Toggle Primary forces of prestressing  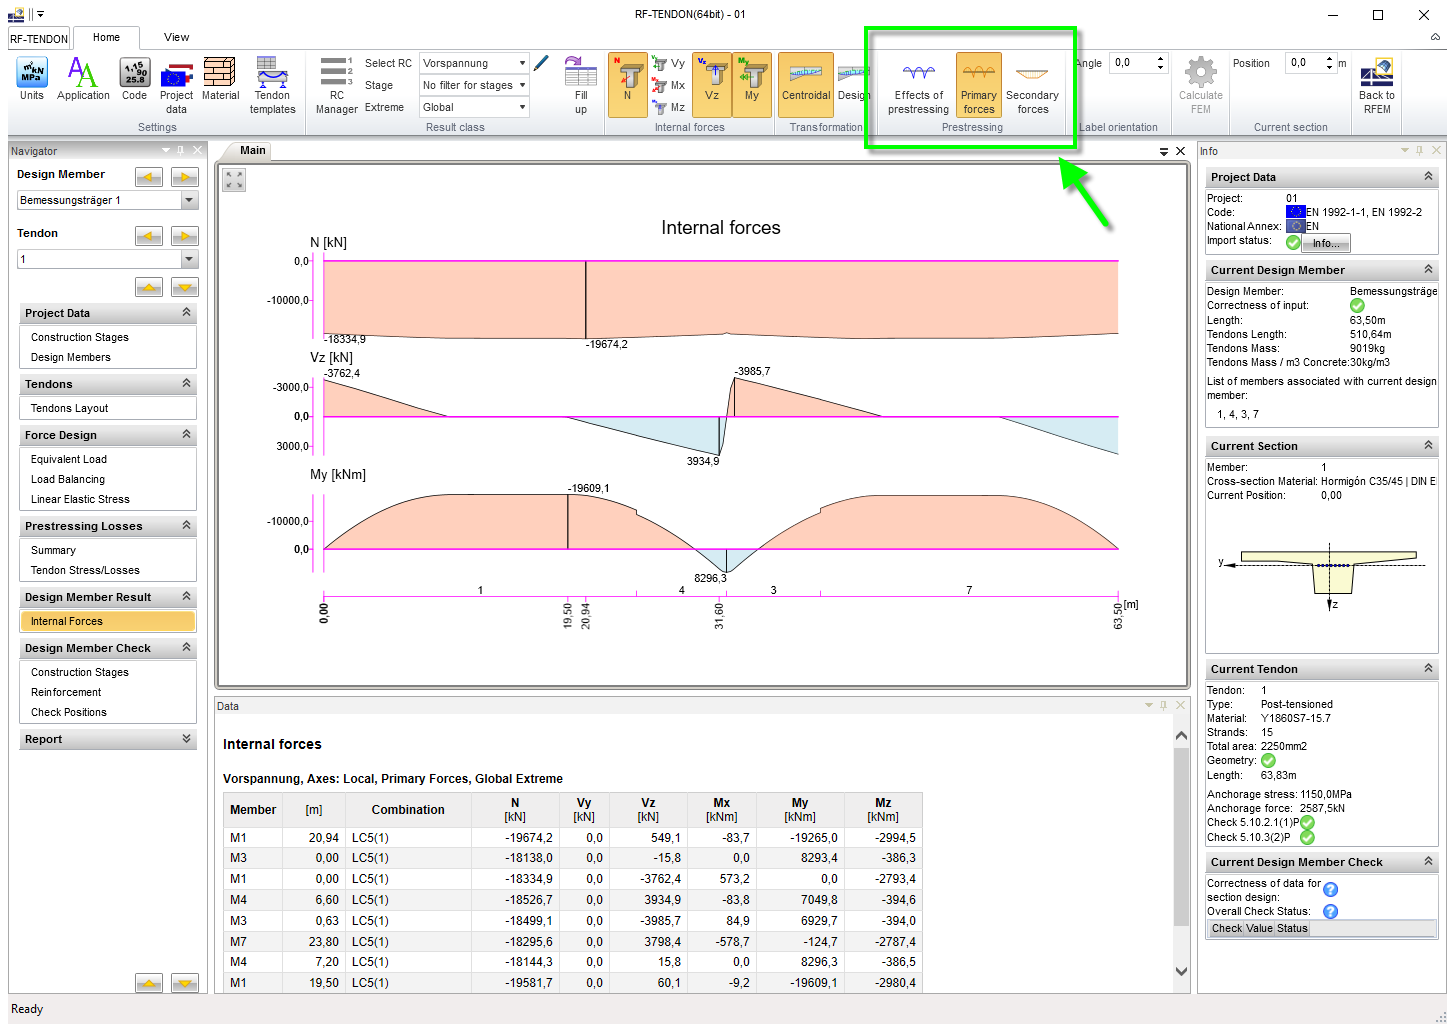979,85
